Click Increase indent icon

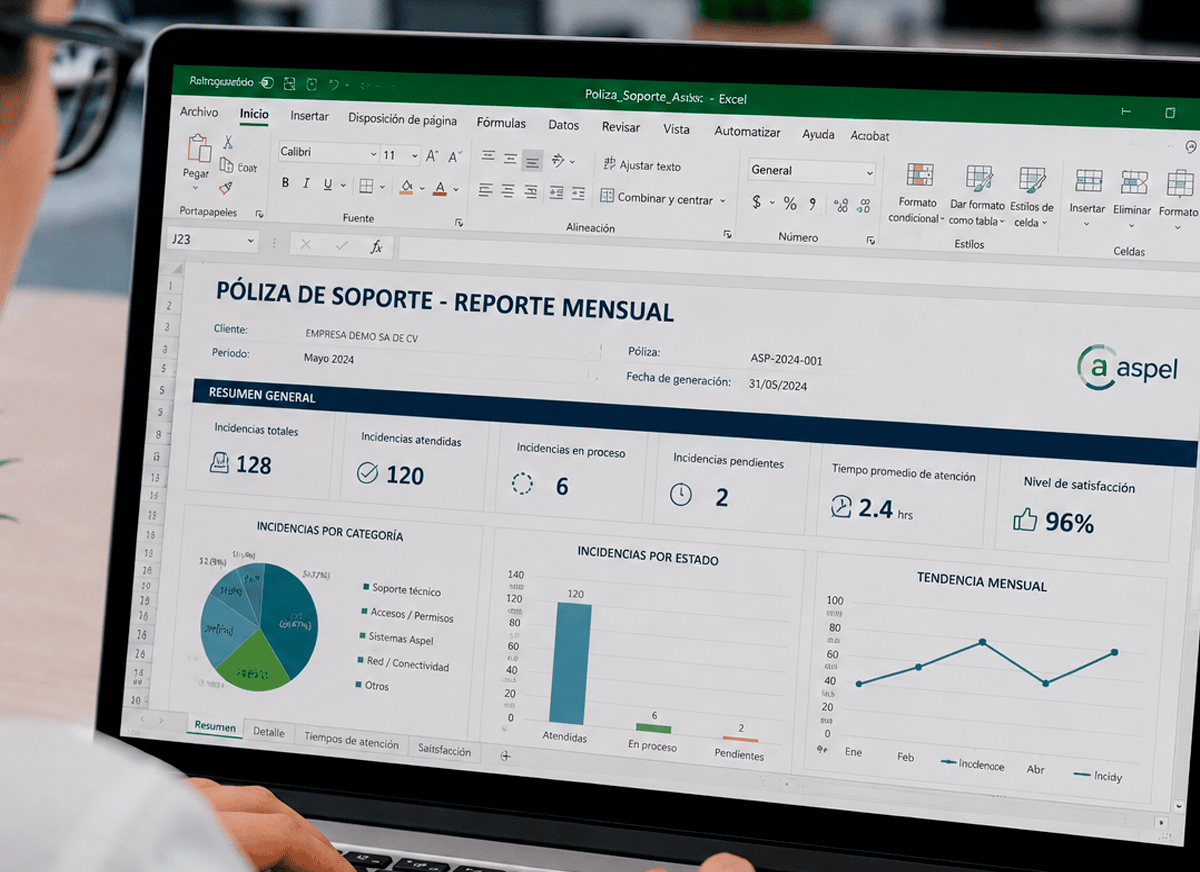tap(580, 194)
